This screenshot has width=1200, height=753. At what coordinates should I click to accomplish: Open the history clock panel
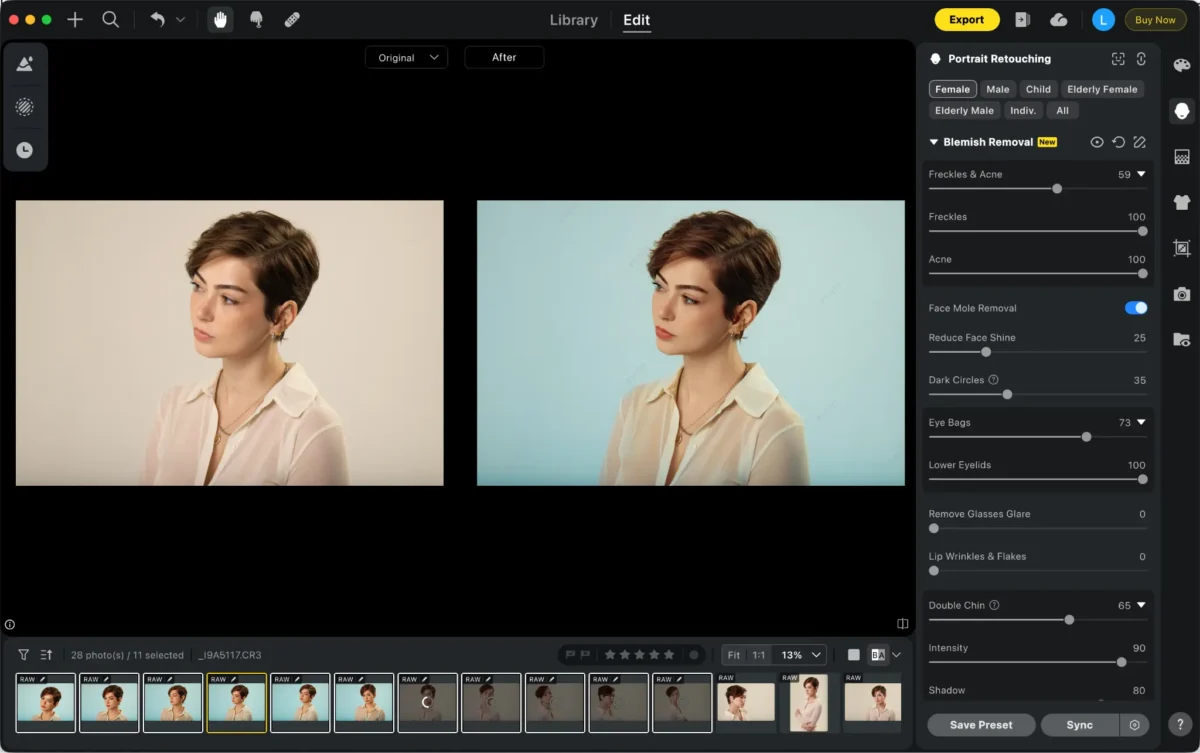click(25, 150)
